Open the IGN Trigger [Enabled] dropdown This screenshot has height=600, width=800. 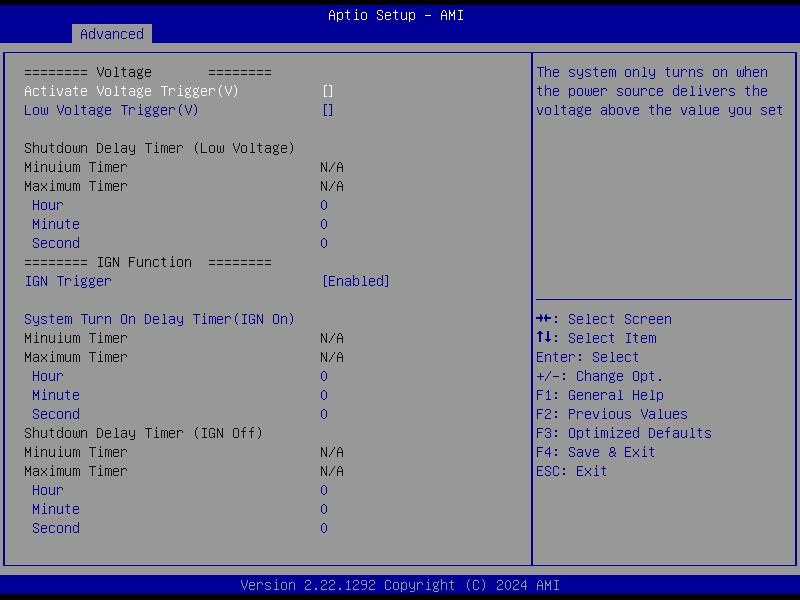(356, 281)
